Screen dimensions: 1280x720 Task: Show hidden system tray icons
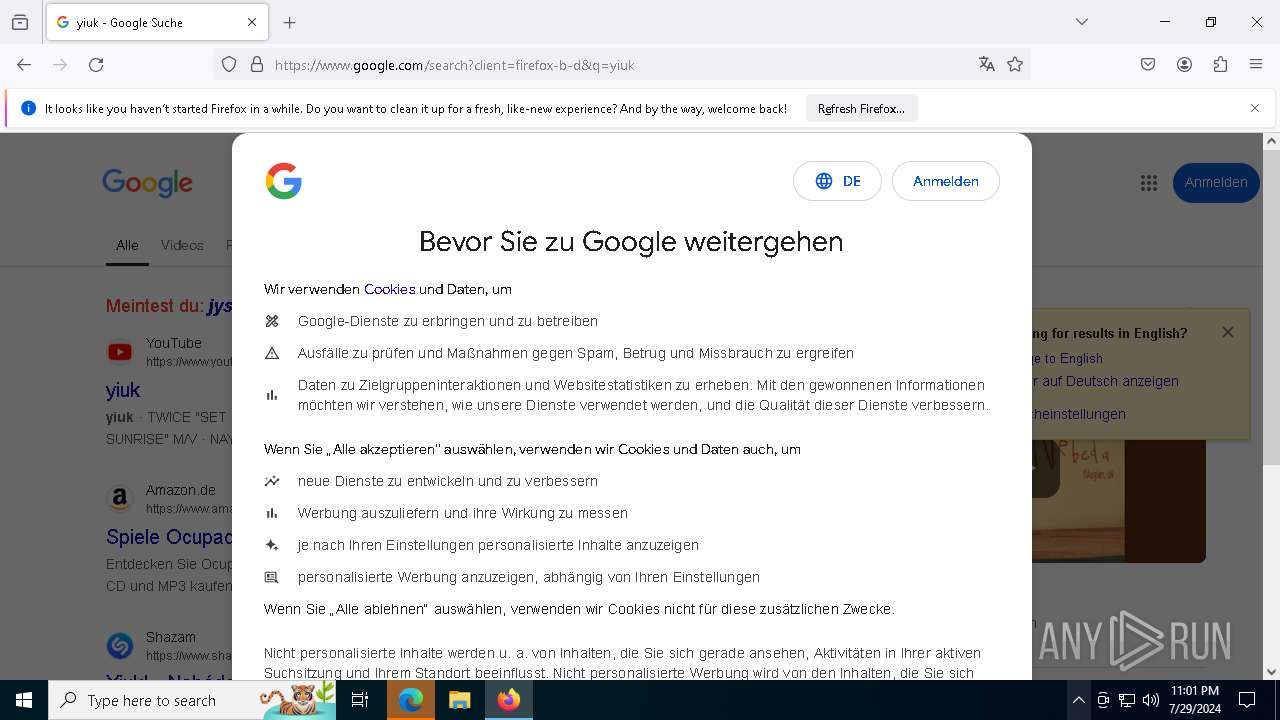(1078, 700)
